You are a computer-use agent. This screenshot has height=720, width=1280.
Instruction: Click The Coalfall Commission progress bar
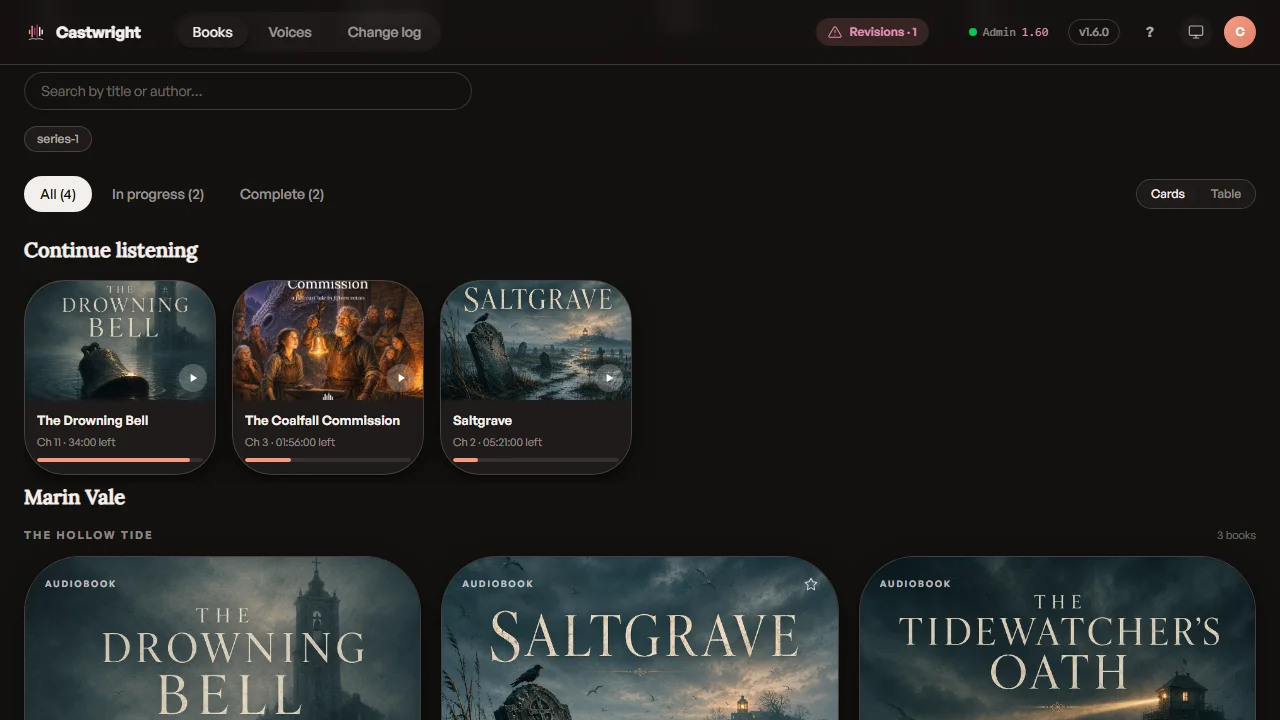[x=328, y=460]
